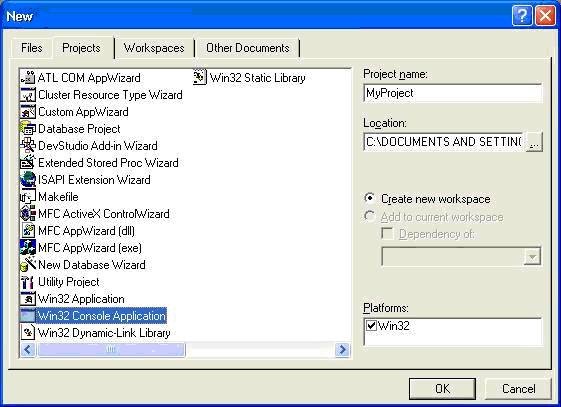
Task: Open the Other Documents tab
Action: coord(248,48)
